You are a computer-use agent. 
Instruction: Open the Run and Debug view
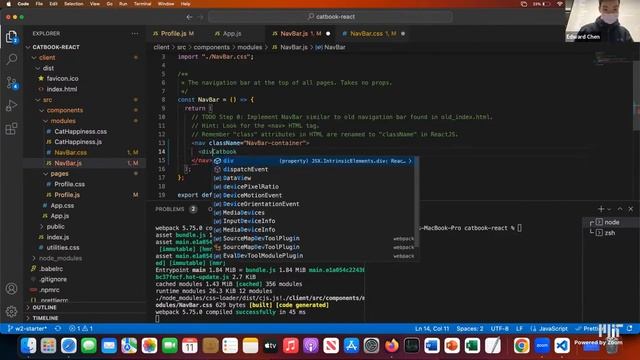(11, 106)
